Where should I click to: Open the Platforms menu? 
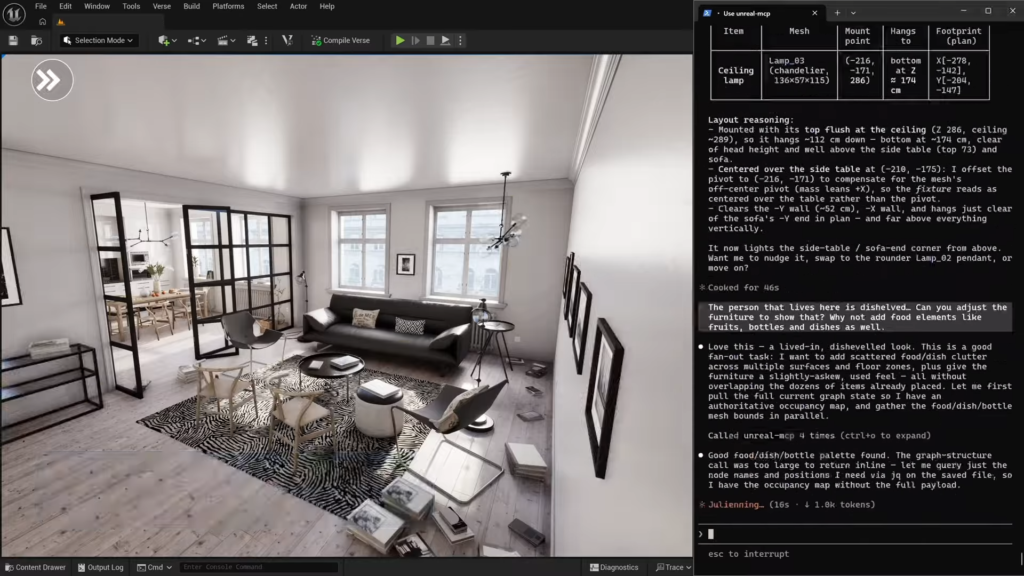coord(228,7)
